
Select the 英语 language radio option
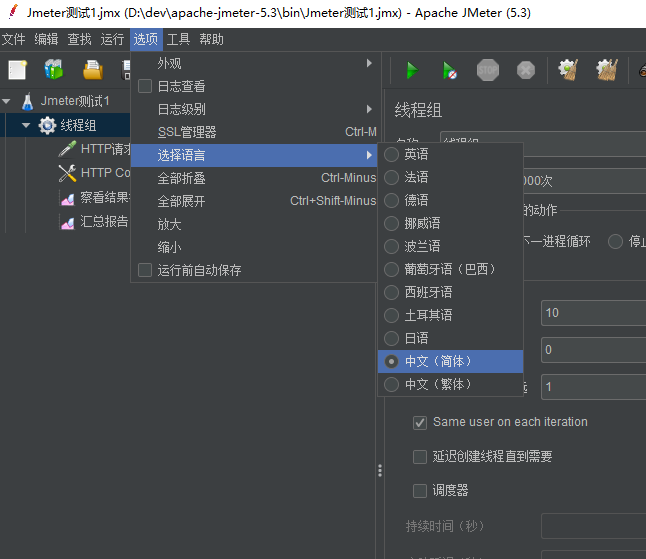[391, 154]
